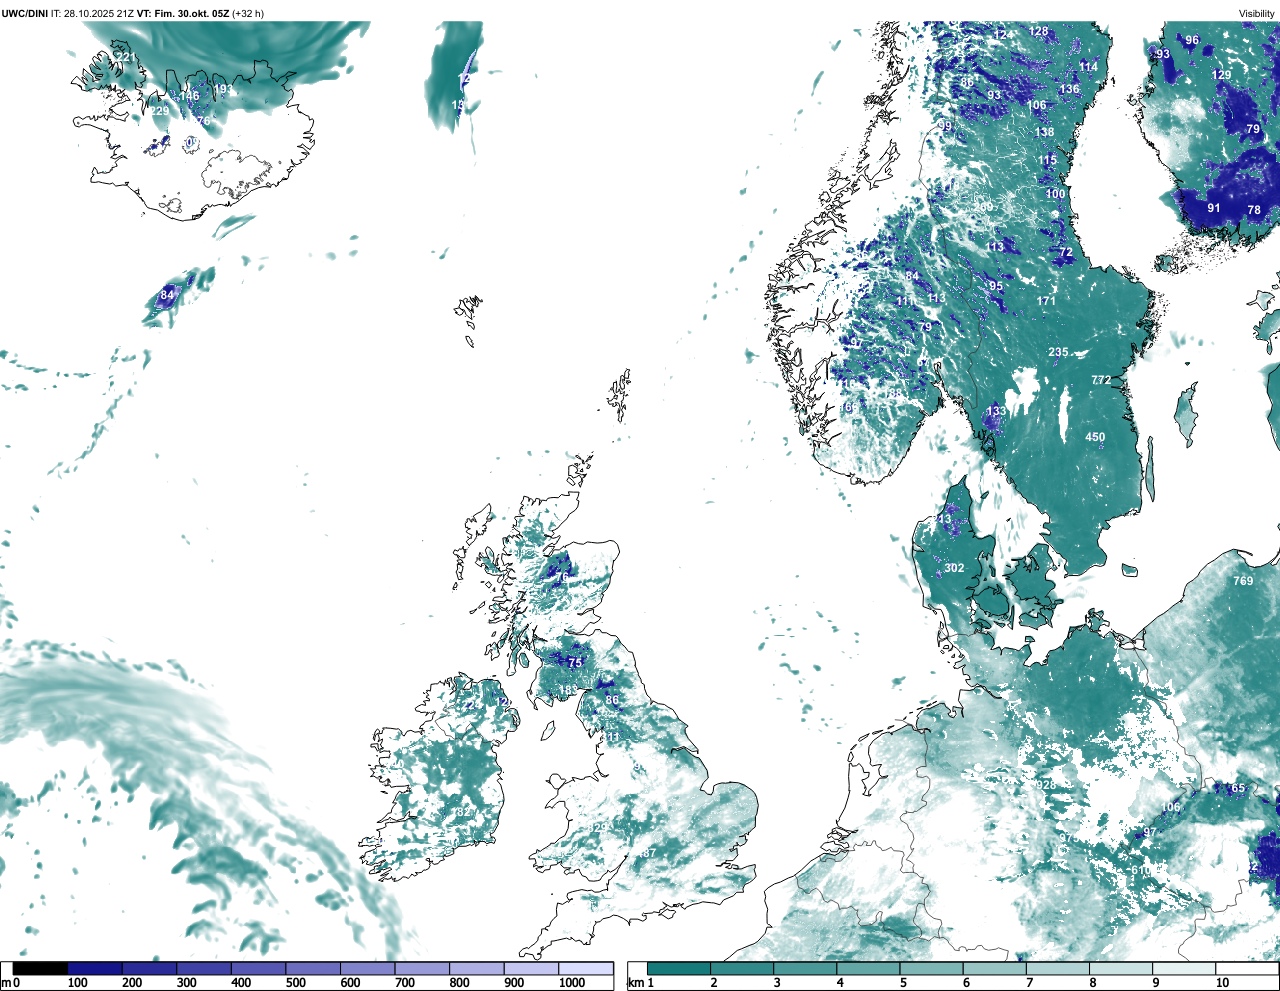Click the '79' value in Finland
Image resolution: width=1280 pixels, height=991 pixels.
point(1253,129)
